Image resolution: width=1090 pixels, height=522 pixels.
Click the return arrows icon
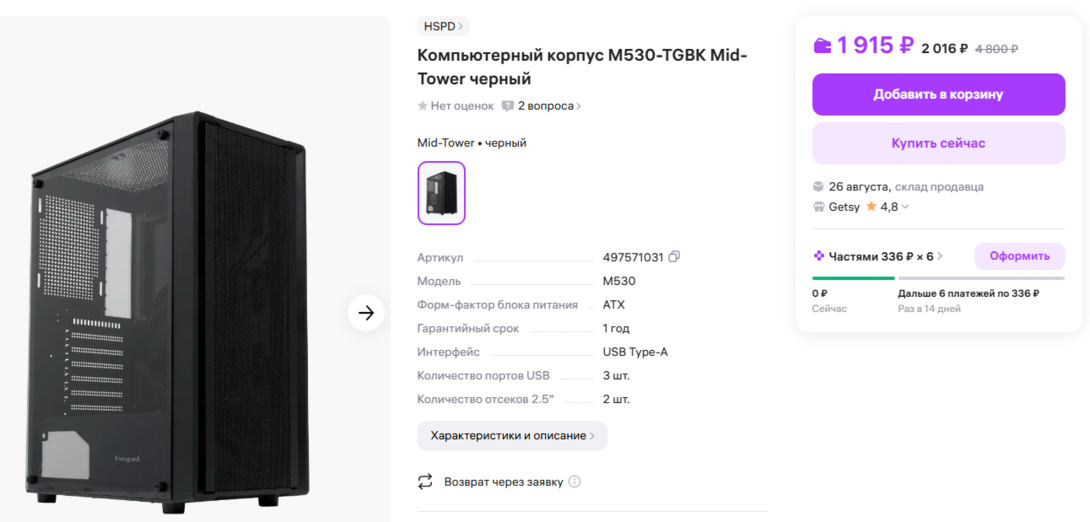coord(426,482)
